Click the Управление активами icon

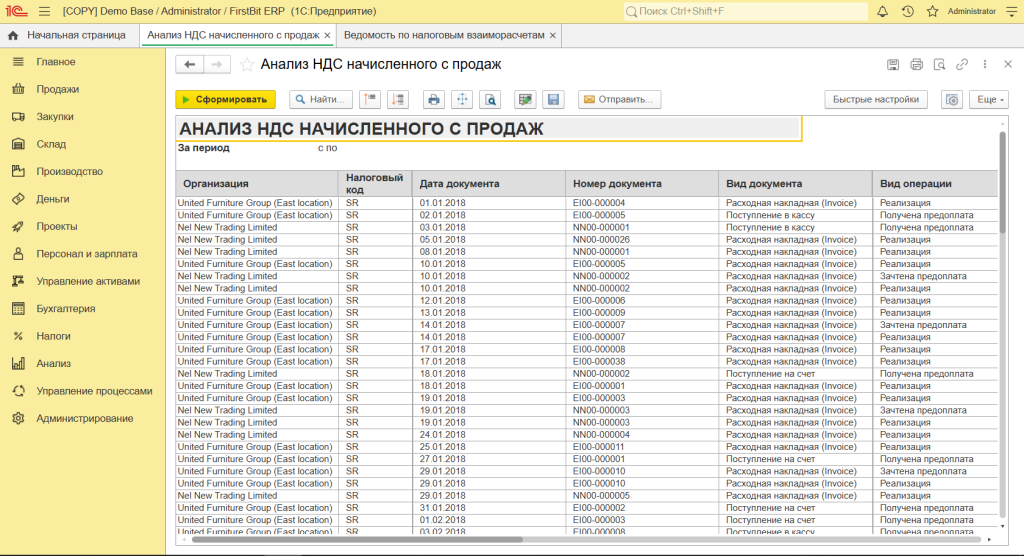18,281
